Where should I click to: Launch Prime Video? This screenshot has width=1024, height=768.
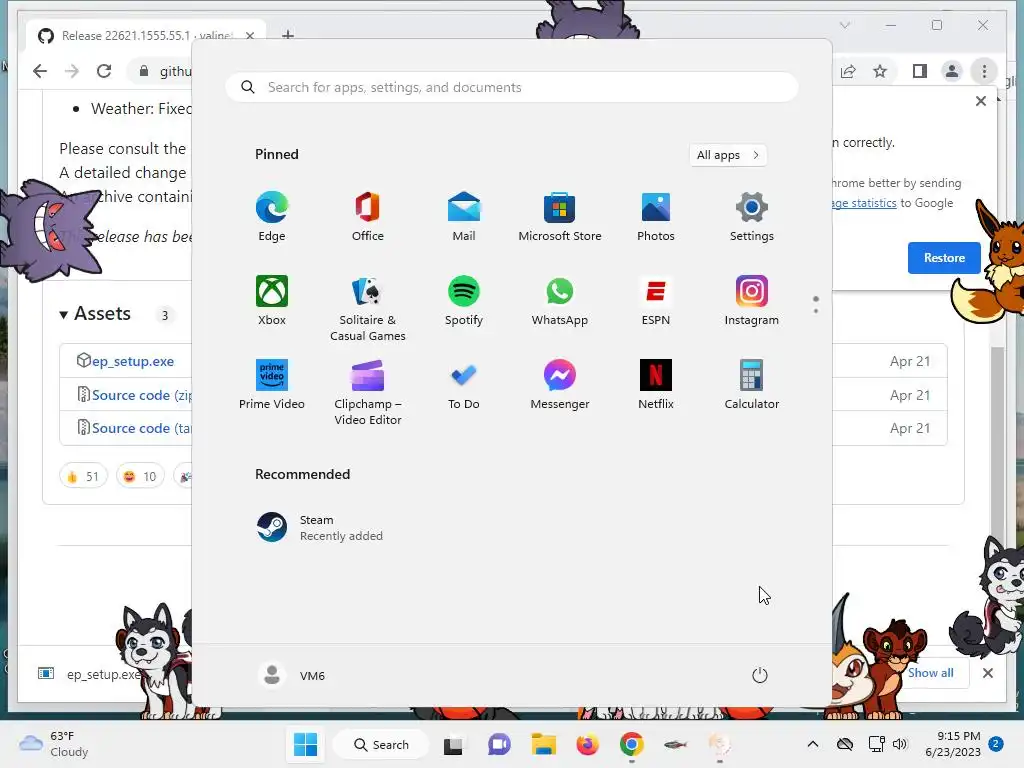[x=272, y=385]
